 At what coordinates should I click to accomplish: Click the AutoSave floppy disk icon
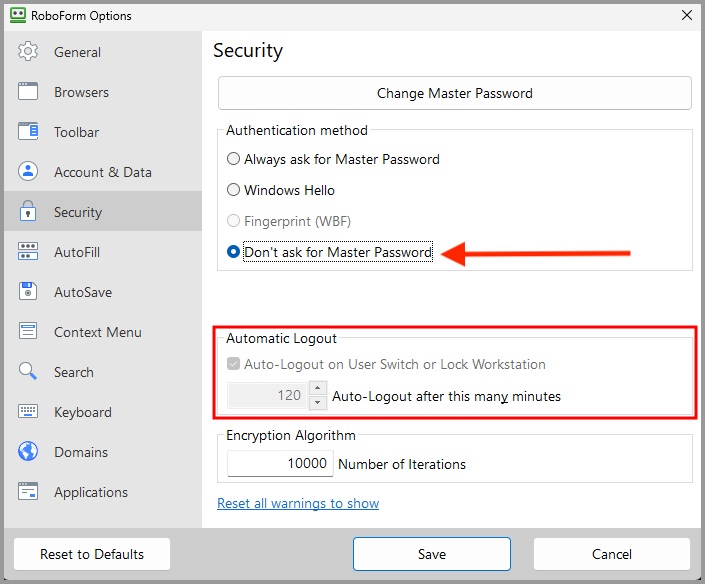[x=28, y=291]
